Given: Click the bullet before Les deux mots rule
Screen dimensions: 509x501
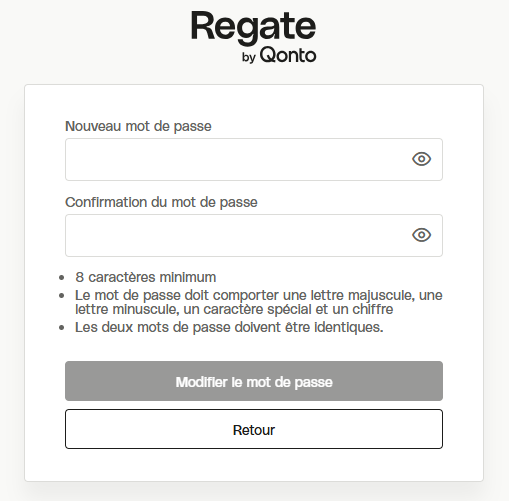Looking at the screenshot, I should click(x=61, y=328).
